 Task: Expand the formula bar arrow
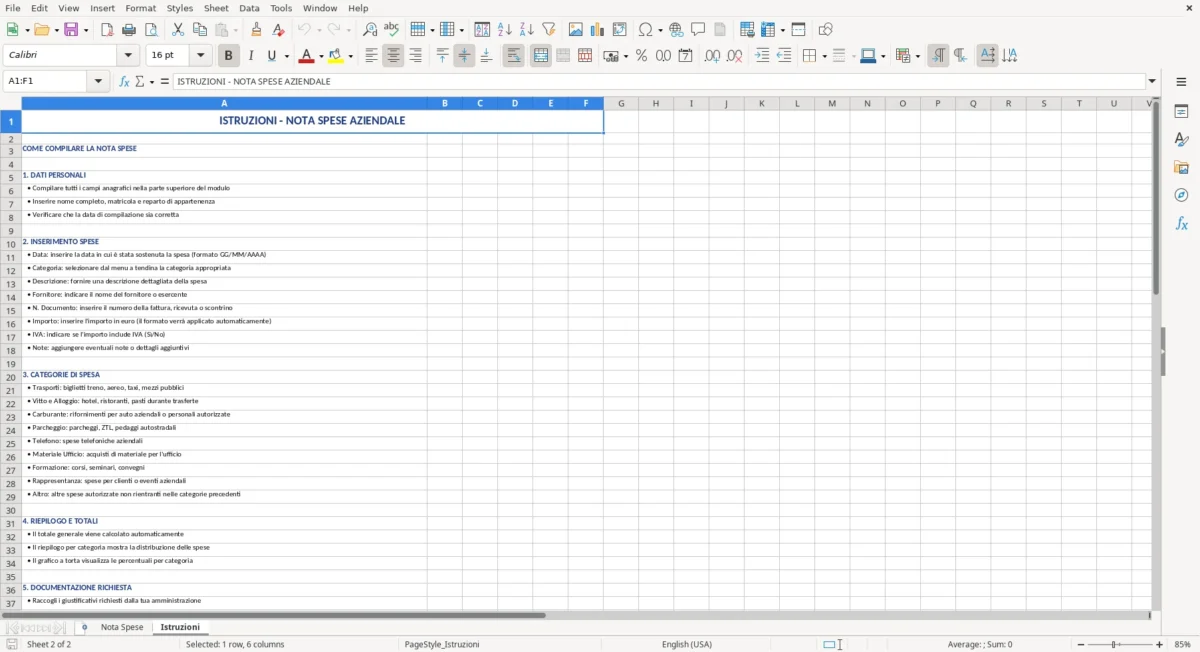click(1153, 81)
